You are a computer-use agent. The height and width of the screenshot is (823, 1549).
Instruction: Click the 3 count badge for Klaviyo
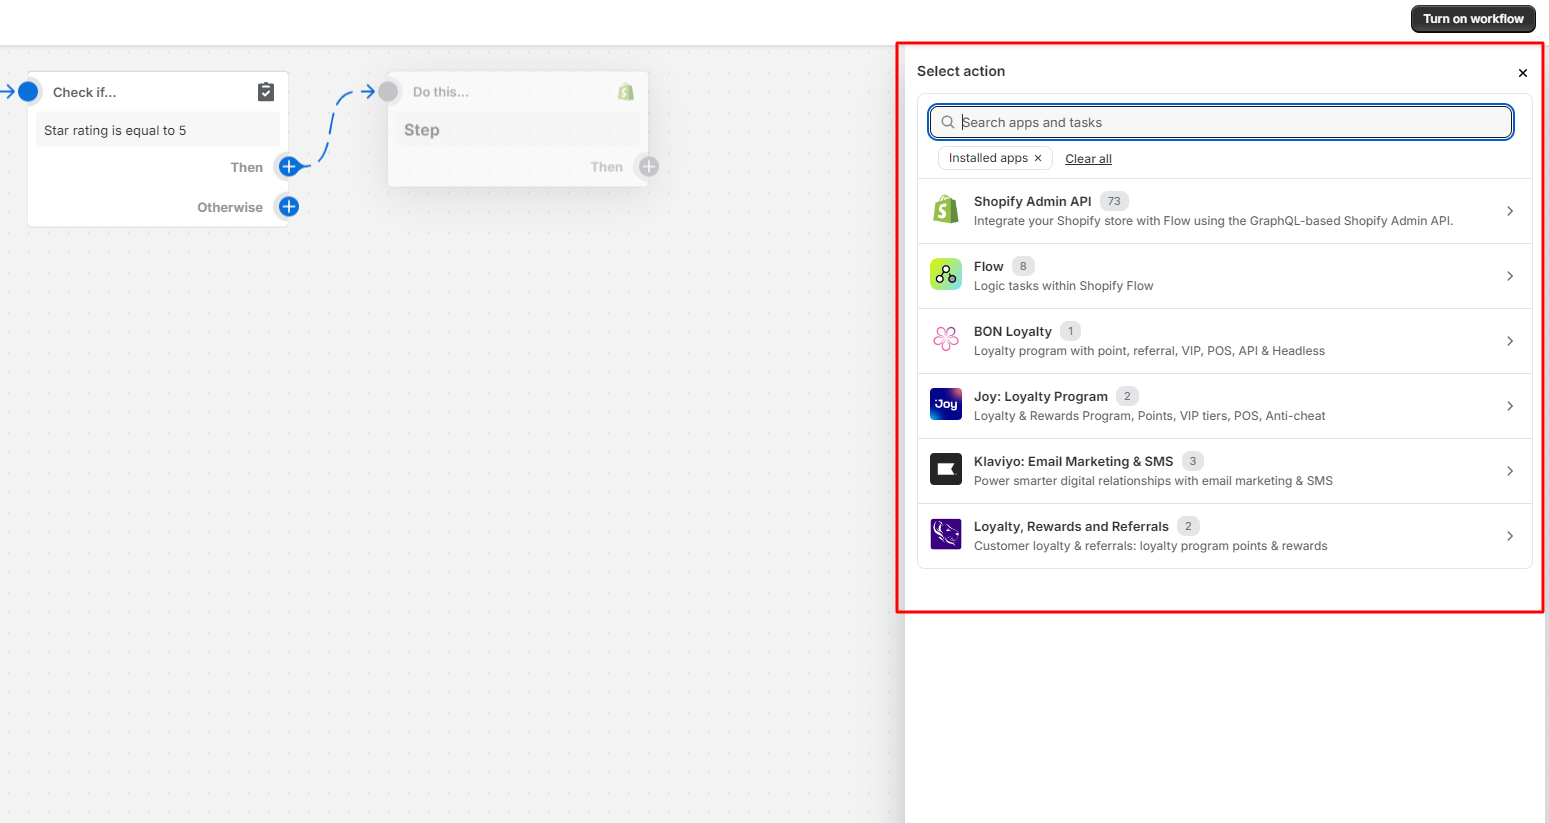coord(1193,461)
